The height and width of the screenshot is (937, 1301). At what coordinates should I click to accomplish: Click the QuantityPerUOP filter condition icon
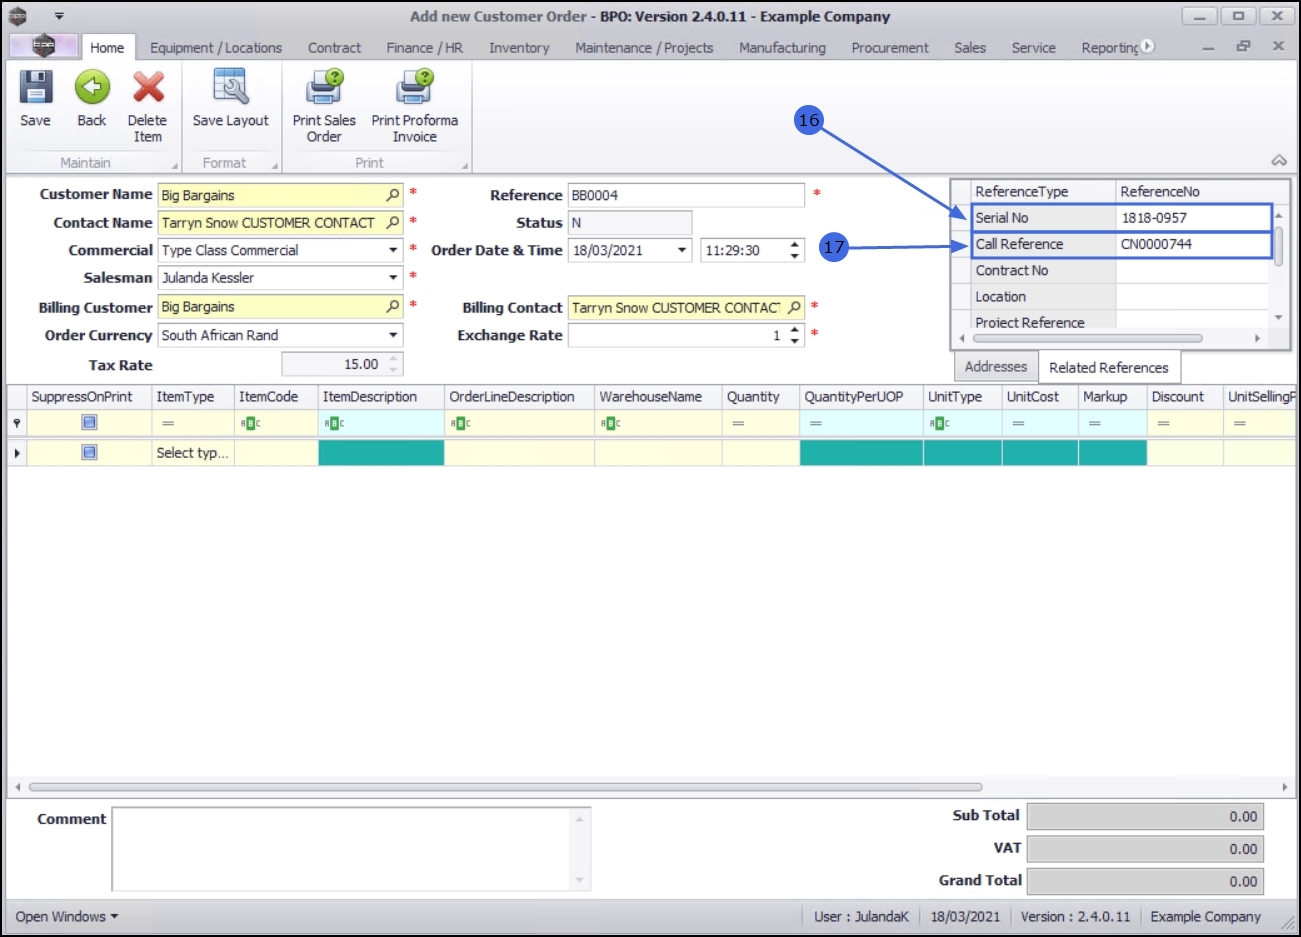816,424
